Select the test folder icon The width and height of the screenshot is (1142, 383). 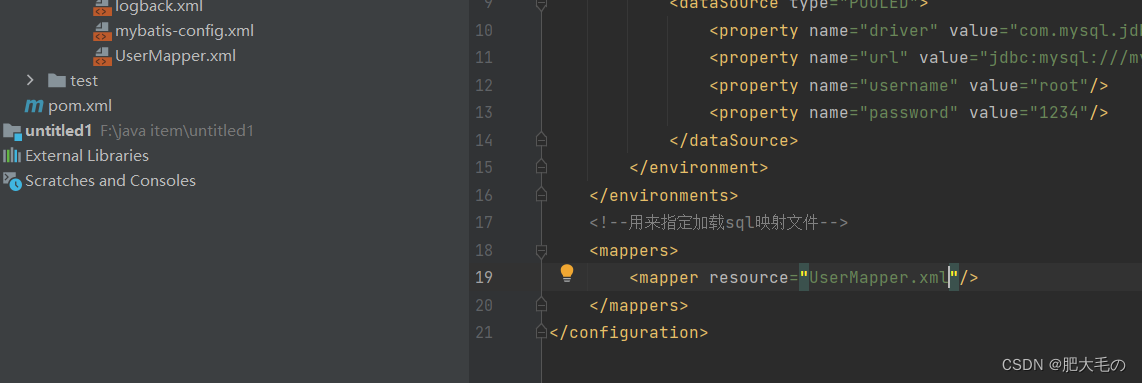(56, 80)
